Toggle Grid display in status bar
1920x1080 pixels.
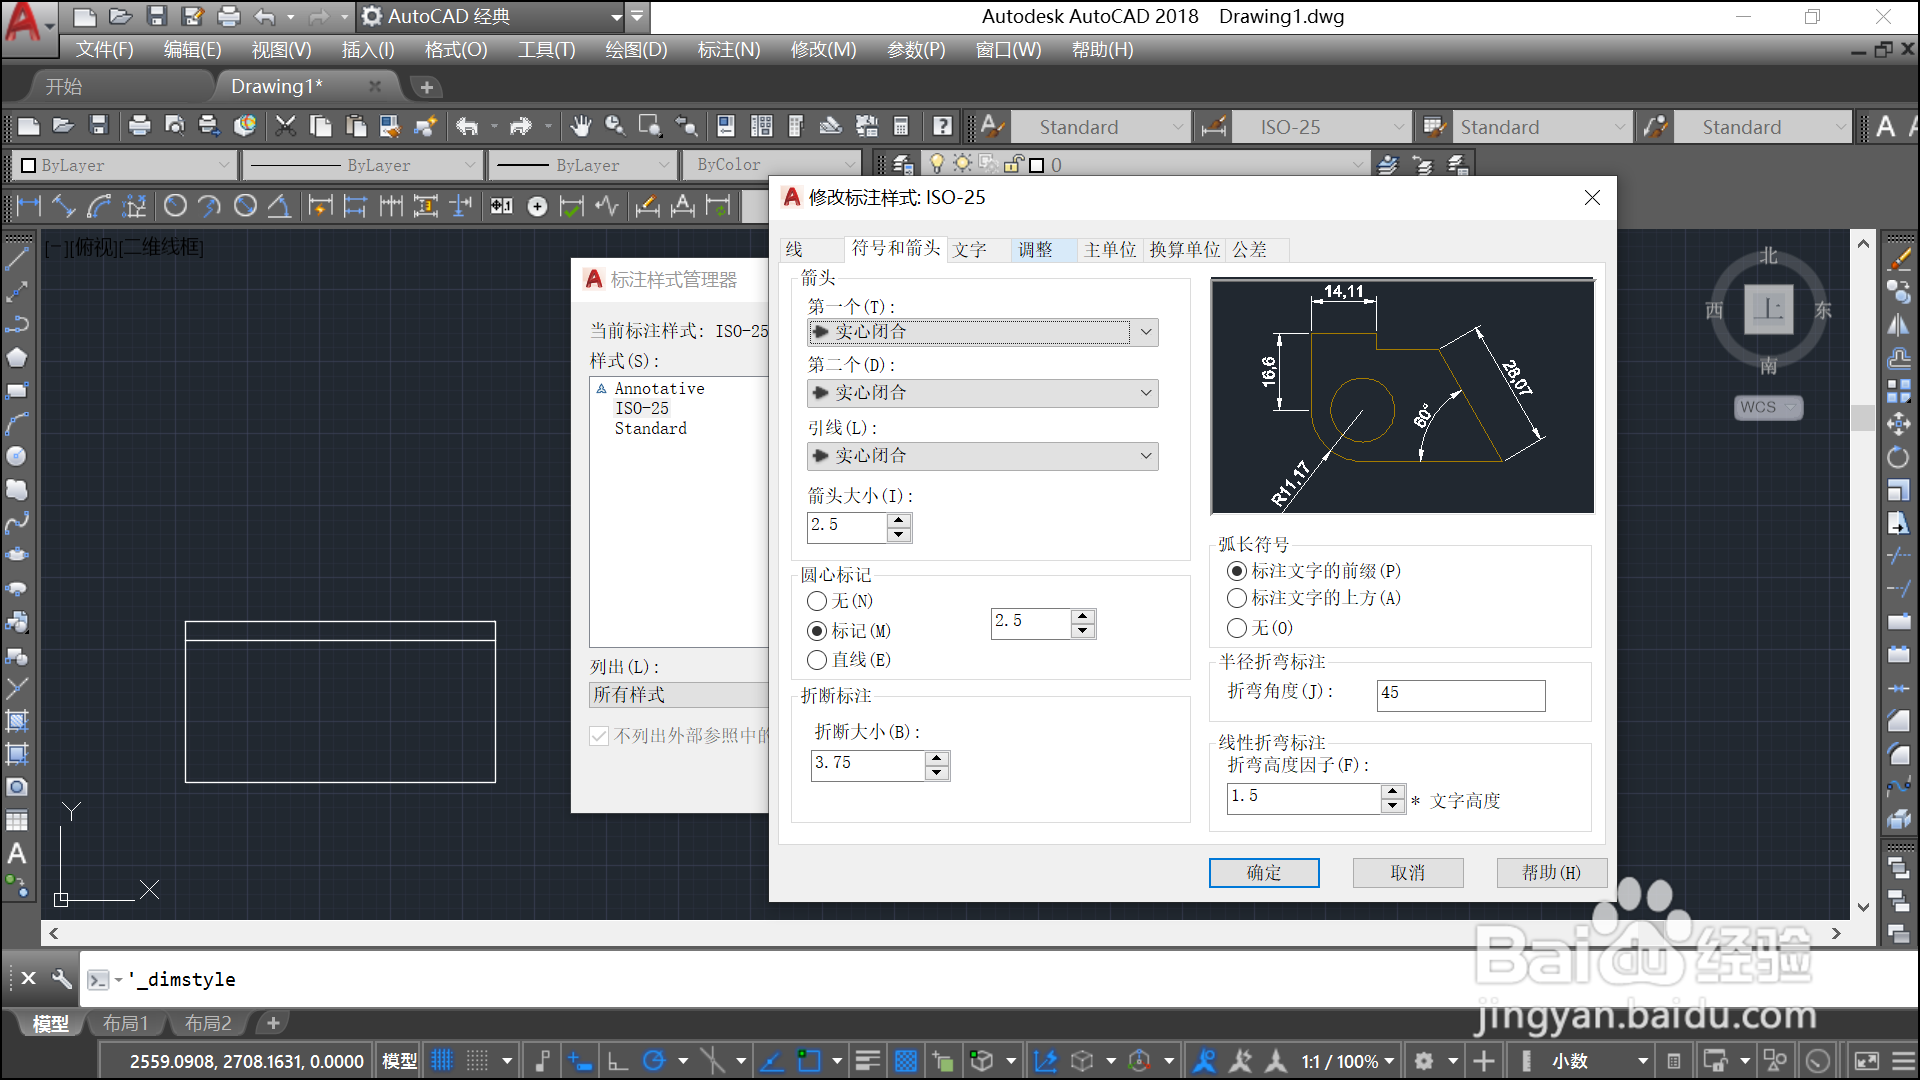pyautogui.click(x=442, y=1060)
